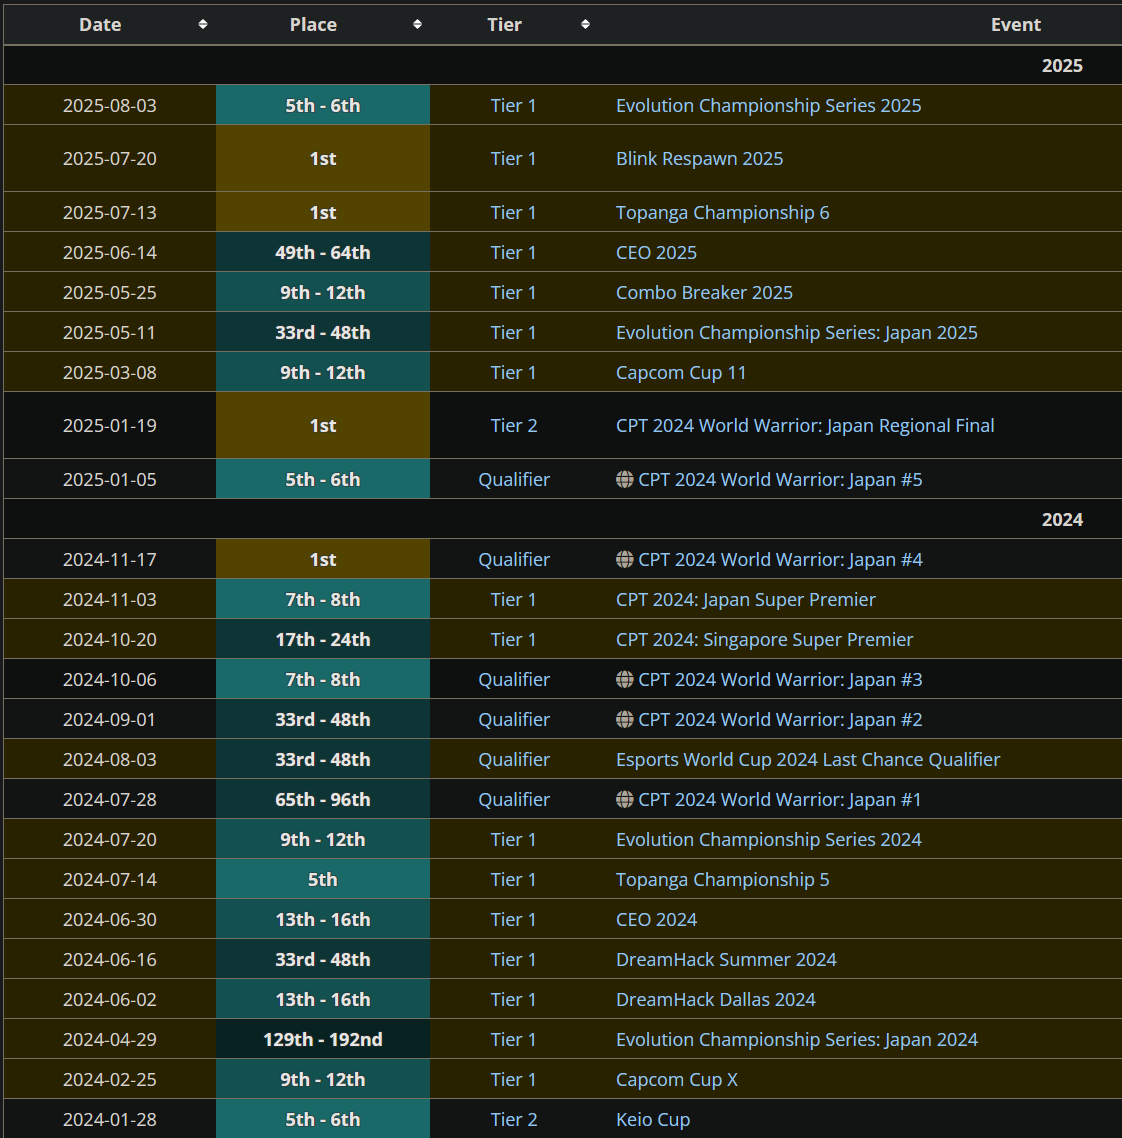
Task: Open CPT 2024 World Warrior: Japan #5
Action: [x=780, y=480]
